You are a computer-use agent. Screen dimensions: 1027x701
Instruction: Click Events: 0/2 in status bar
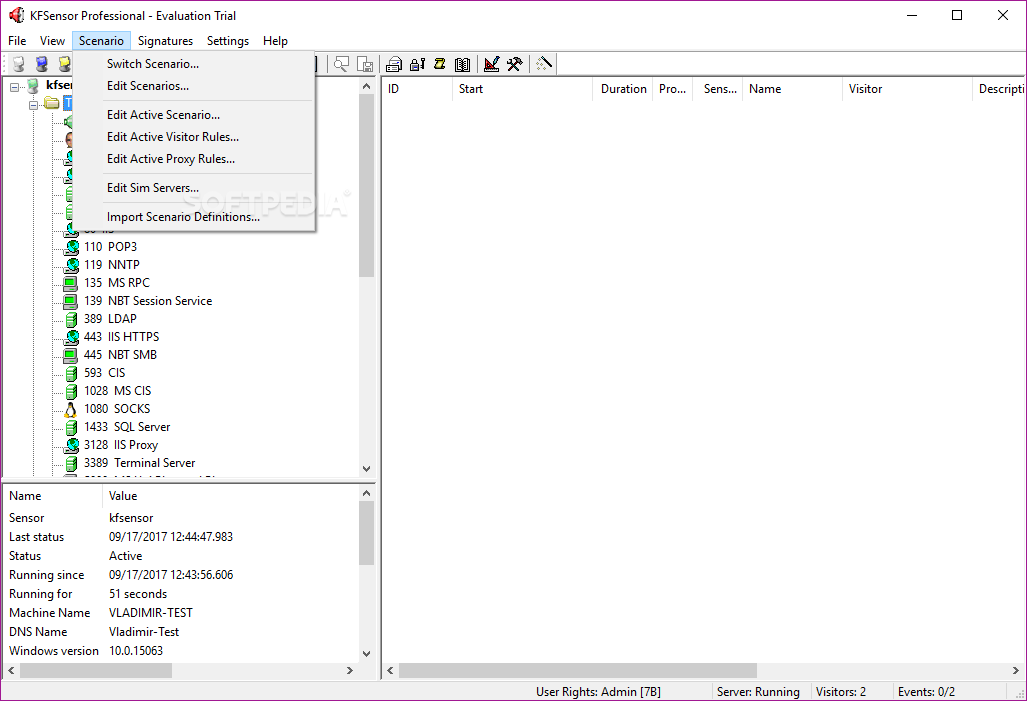click(926, 692)
